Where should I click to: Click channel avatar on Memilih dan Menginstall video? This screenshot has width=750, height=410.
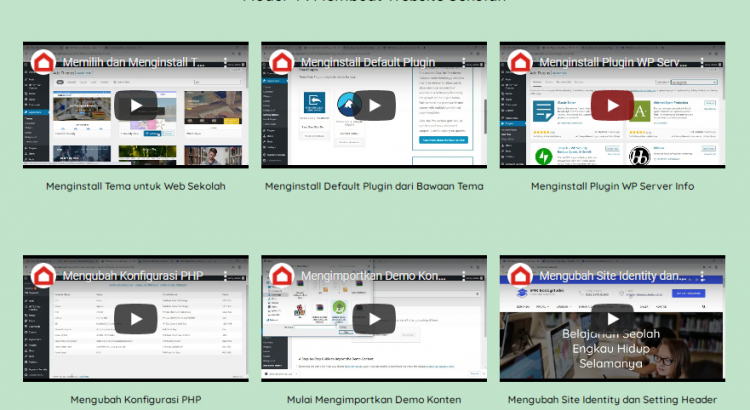tap(44, 62)
